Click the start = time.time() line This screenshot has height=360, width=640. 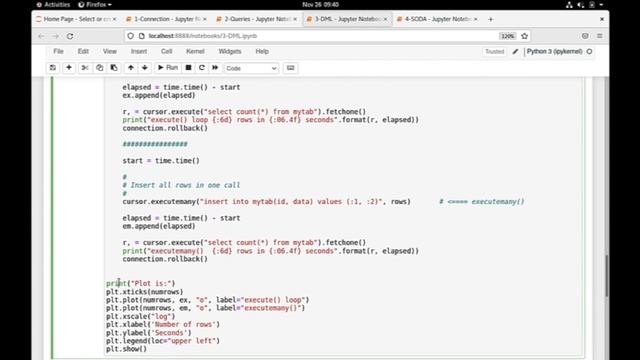161,161
